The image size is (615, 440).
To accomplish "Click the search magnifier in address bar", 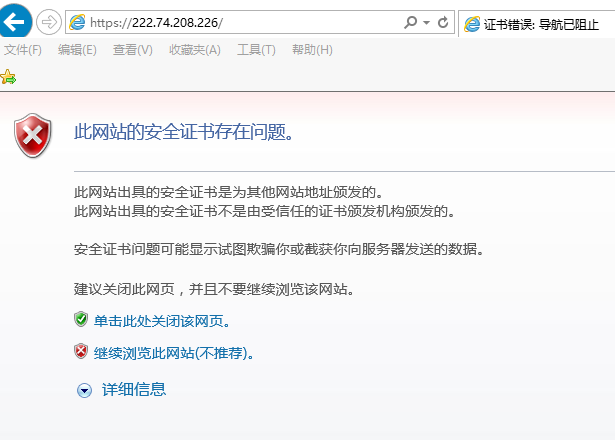I will tap(410, 22).
